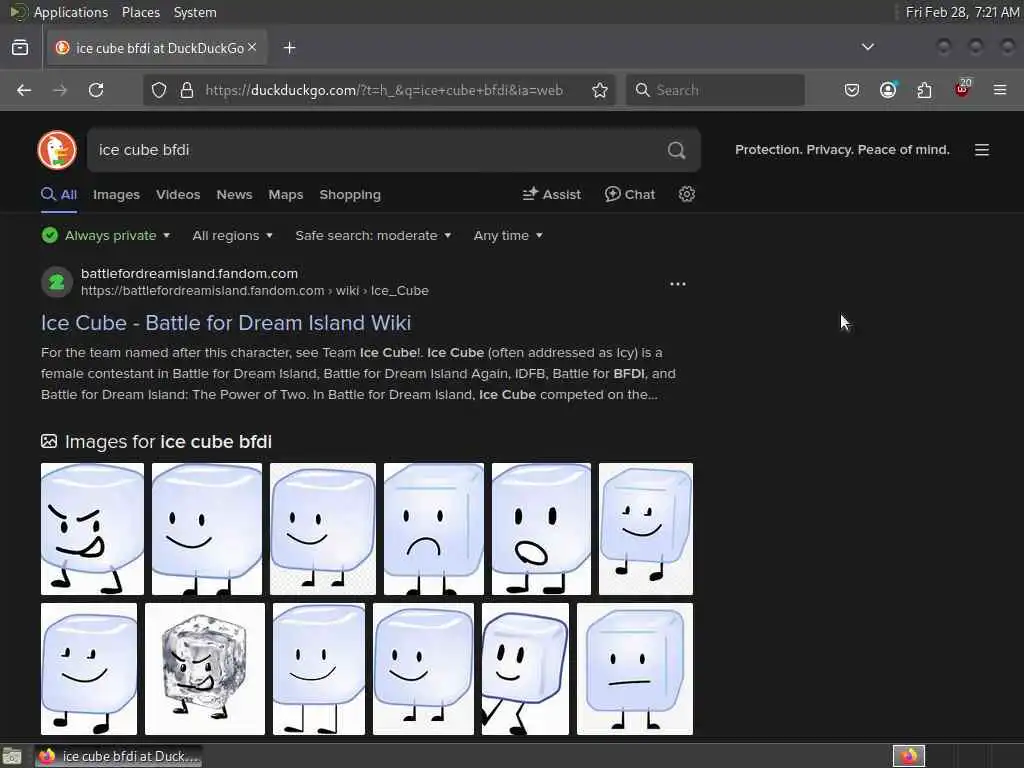The width and height of the screenshot is (1024, 768).
Task: Expand the All regions dropdown
Action: coord(232,235)
